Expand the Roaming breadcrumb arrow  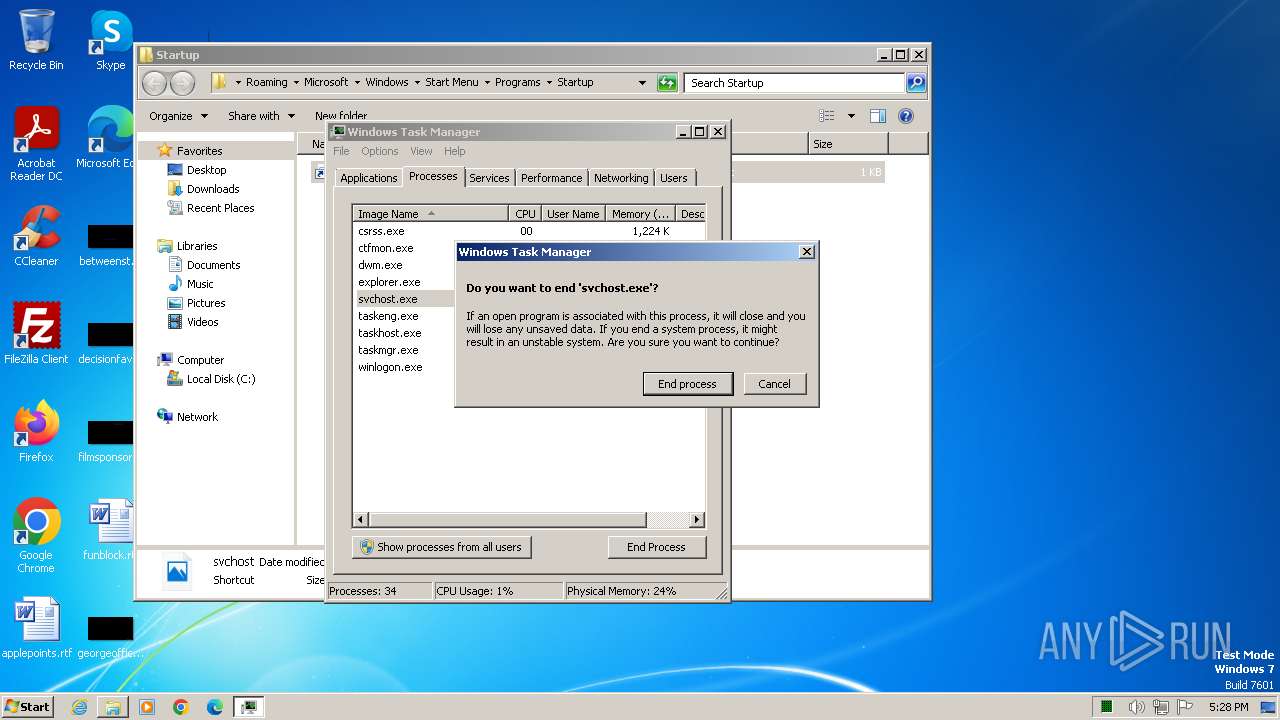pyautogui.click(x=295, y=83)
